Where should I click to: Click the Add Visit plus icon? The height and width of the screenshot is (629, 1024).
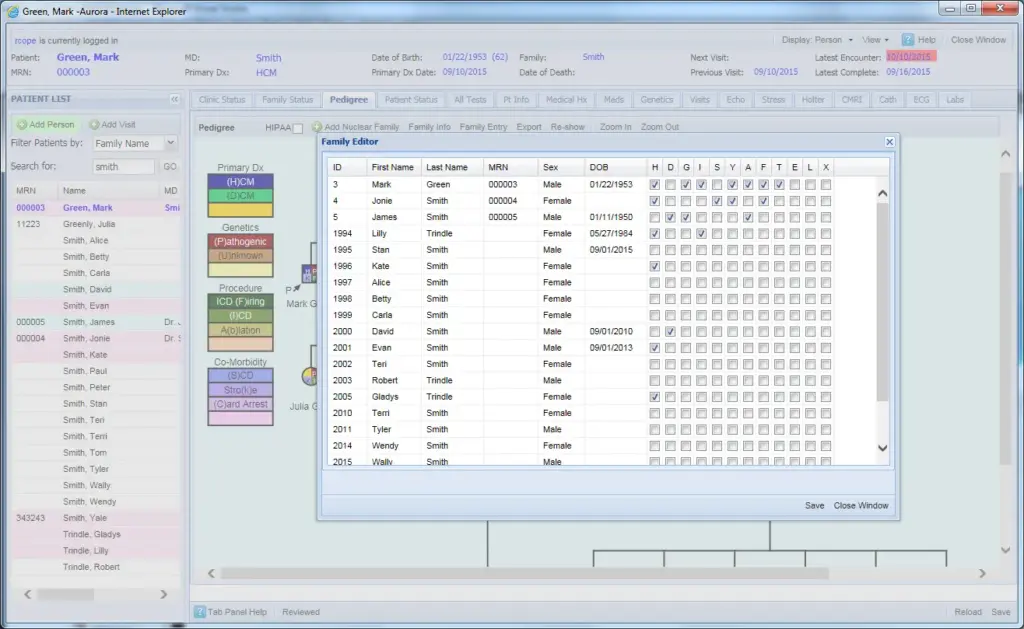coord(94,124)
